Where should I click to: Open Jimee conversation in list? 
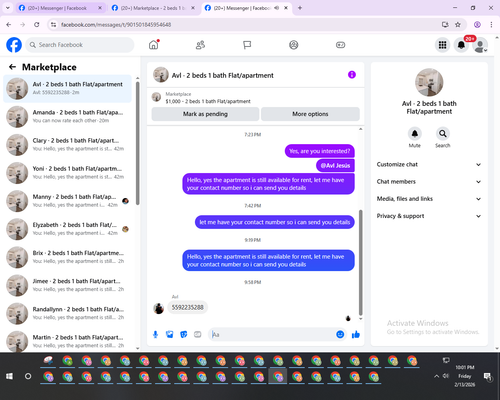[67, 285]
